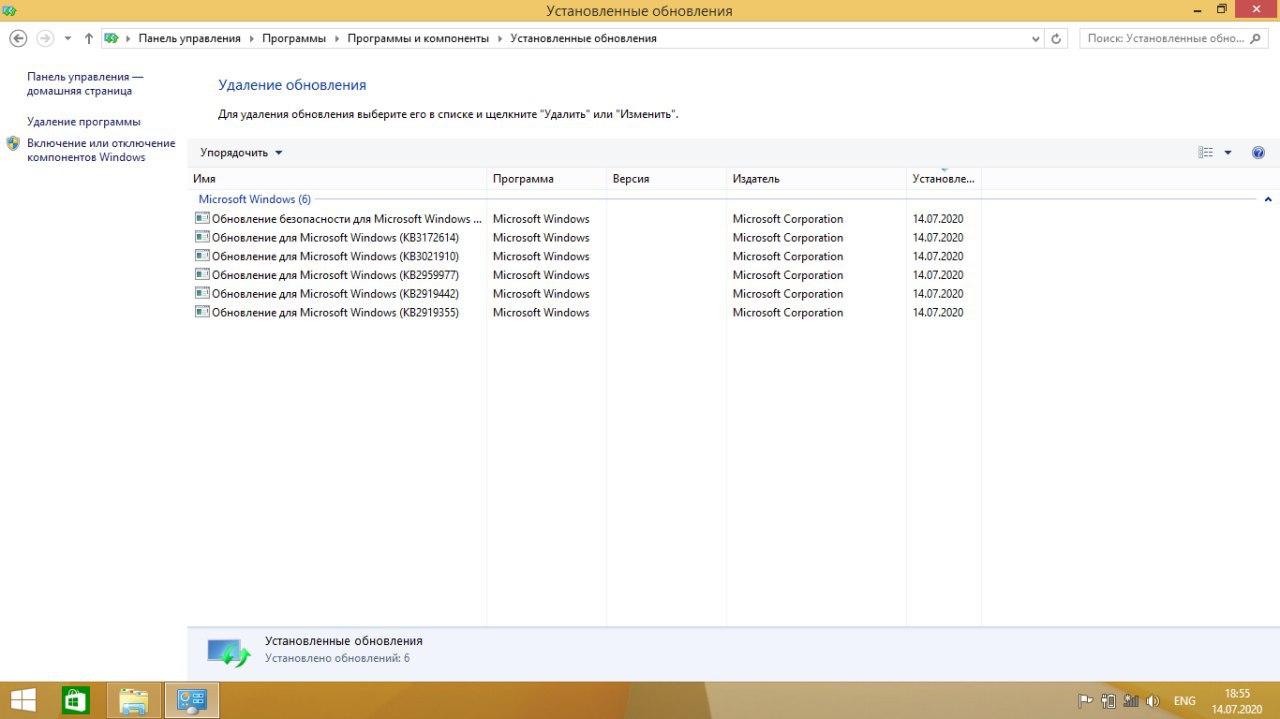The width and height of the screenshot is (1280, 719).
Task: Open the Windows Start button
Action: click(23, 700)
